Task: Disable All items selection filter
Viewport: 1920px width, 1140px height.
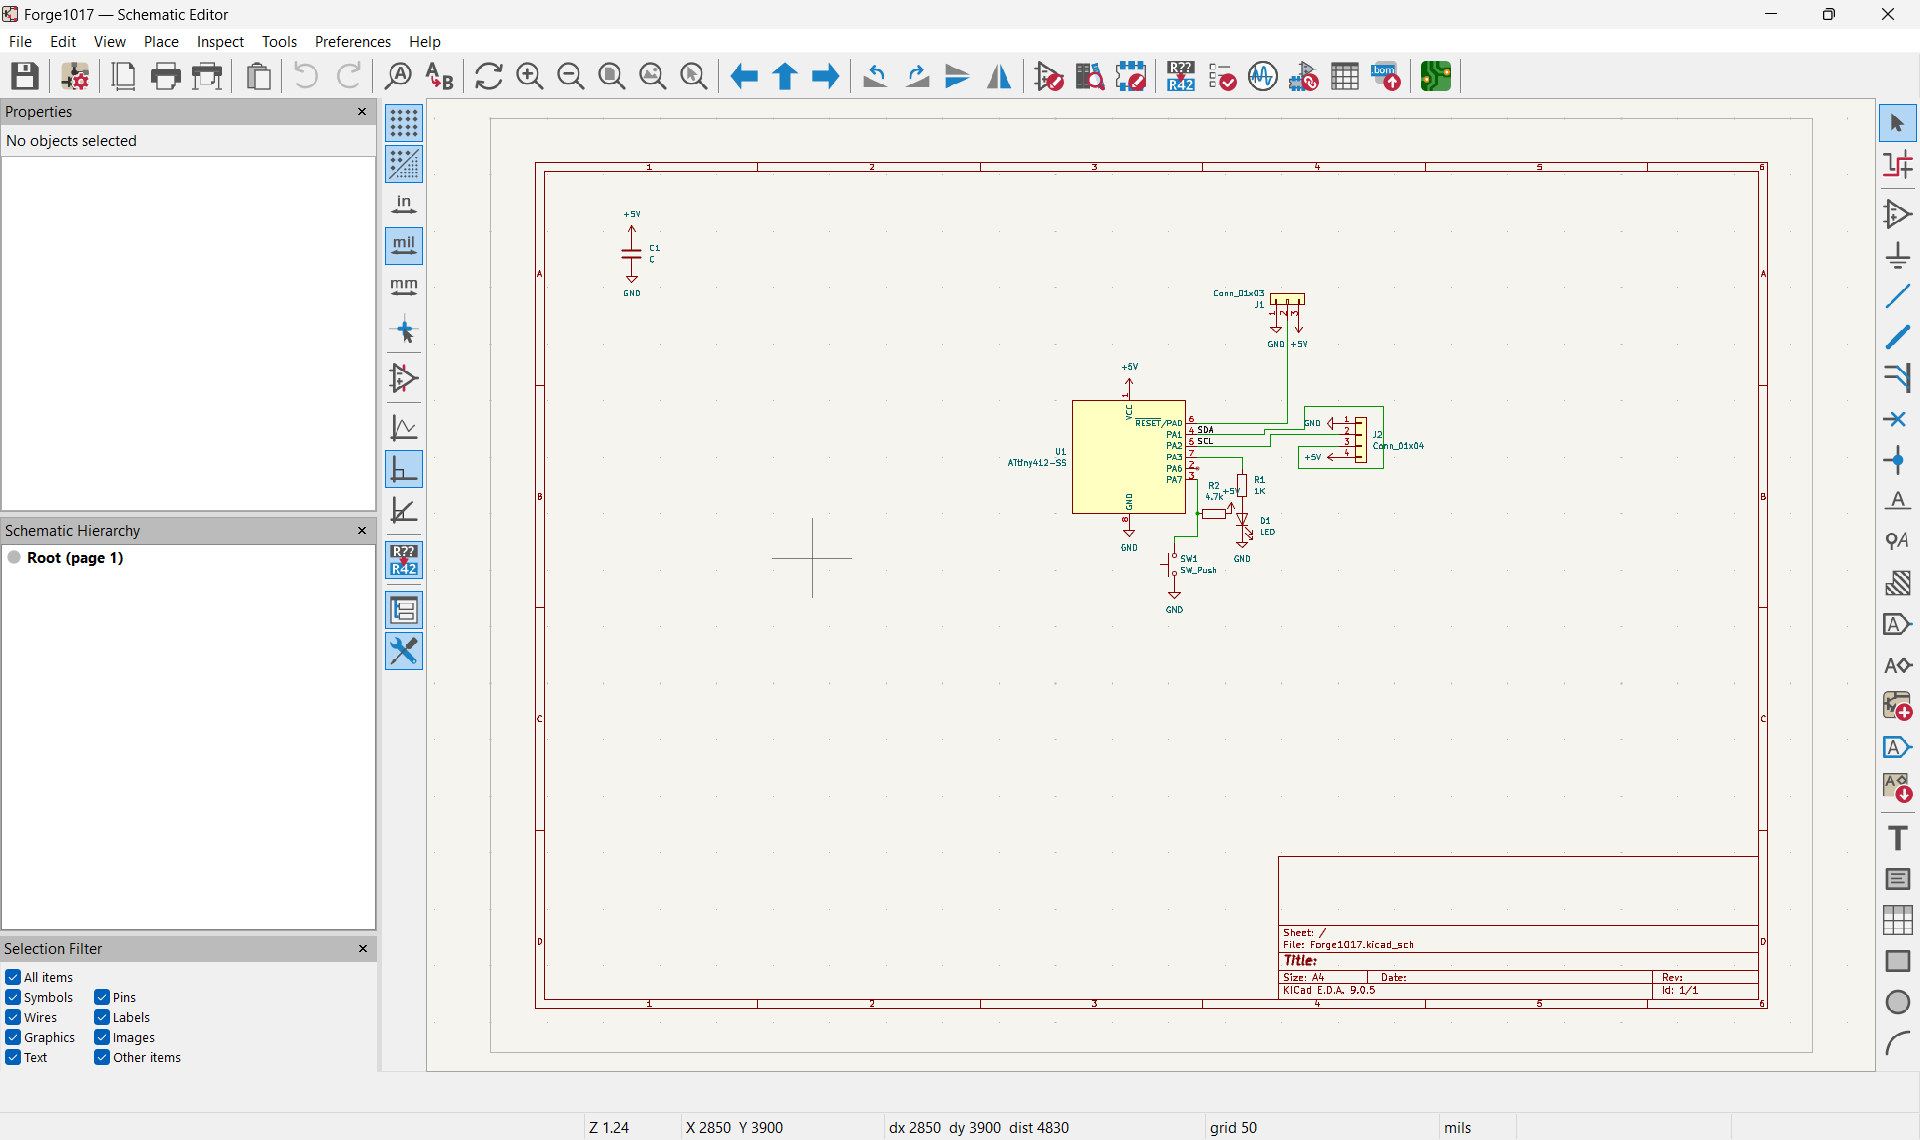Action: tap(13, 977)
